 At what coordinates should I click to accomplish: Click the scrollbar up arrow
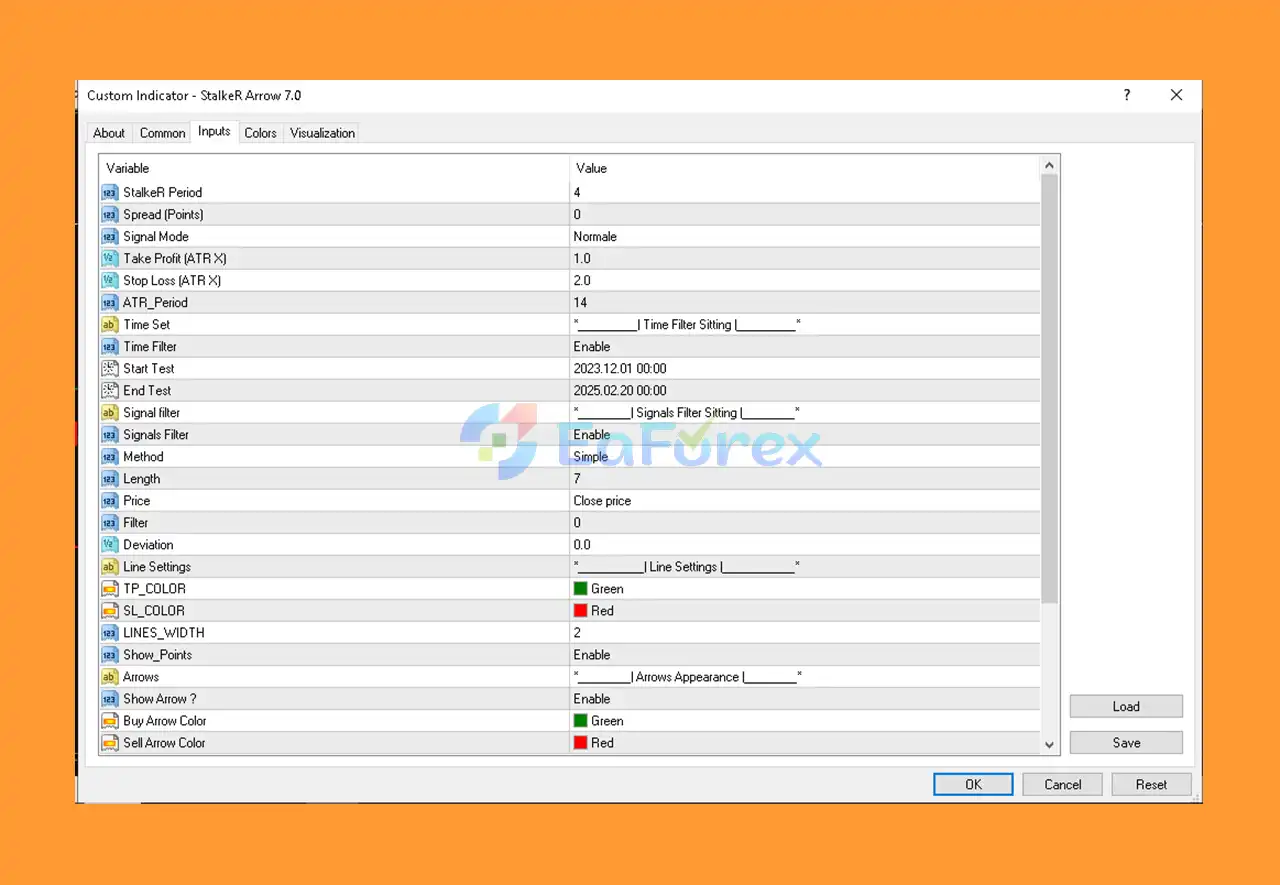pyautogui.click(x=1049, y=165)
